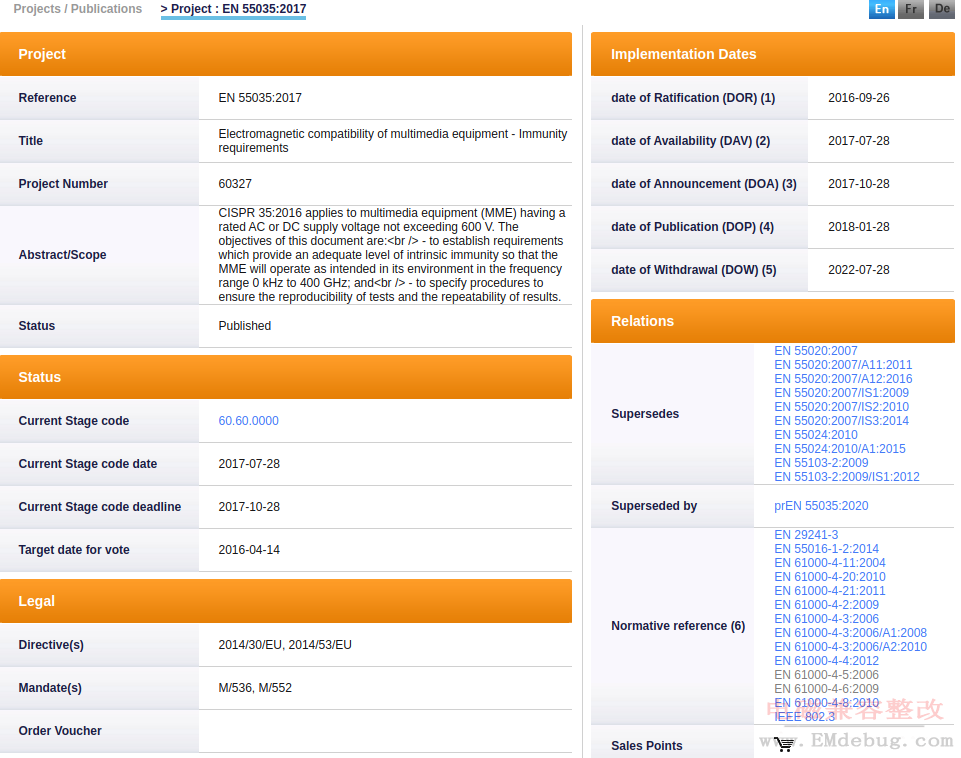Open EN 61000-4-3:2006/A1:2008 link
This screenshot has height=758, width=961.
click(x=850, y=633)
